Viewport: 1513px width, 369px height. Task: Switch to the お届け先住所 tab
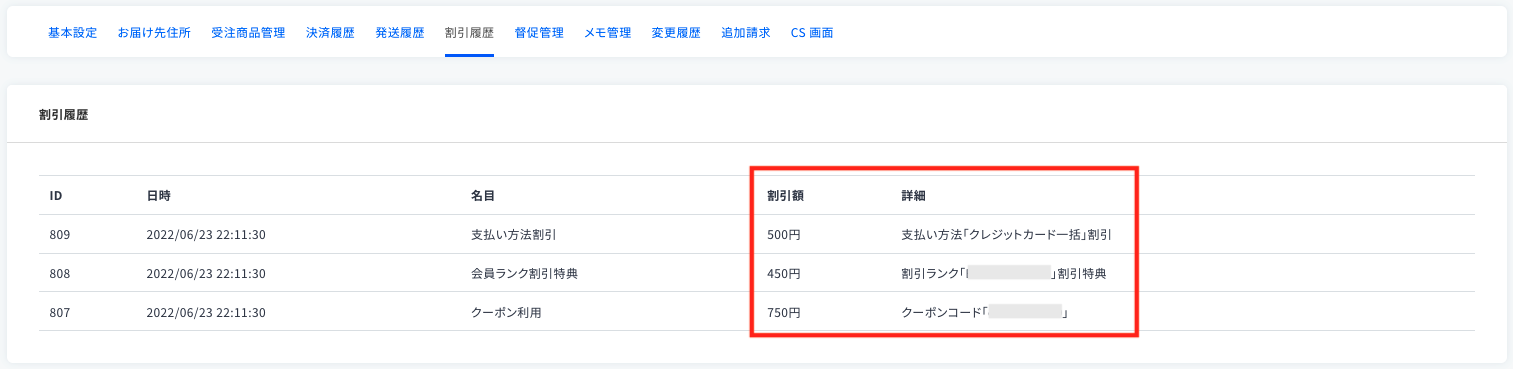point(154,33)
